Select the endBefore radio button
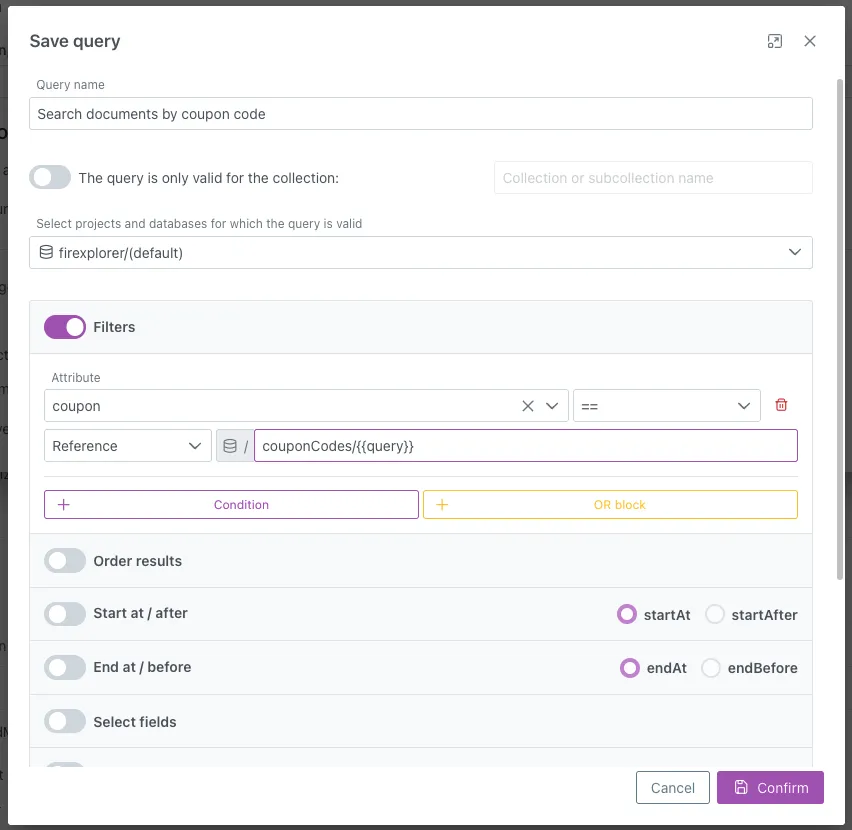The image size is (852, 830). pyautogui.click(x=713, y=667)
